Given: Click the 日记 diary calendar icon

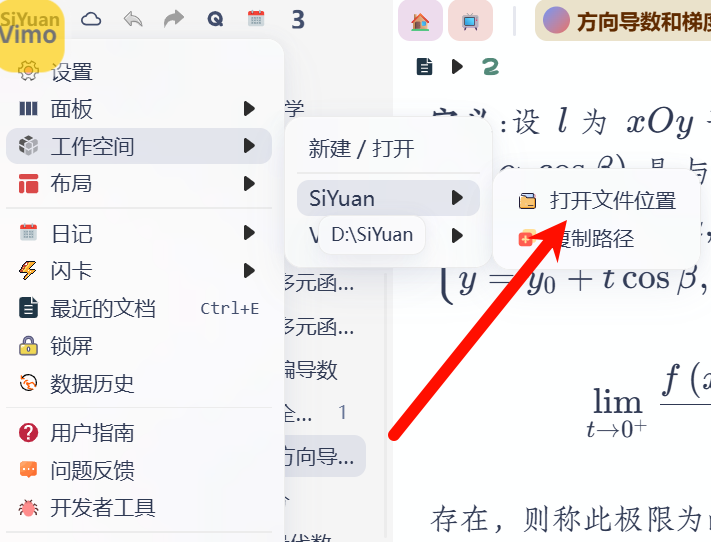Looking at the screenshot, I should click(28, 233).
